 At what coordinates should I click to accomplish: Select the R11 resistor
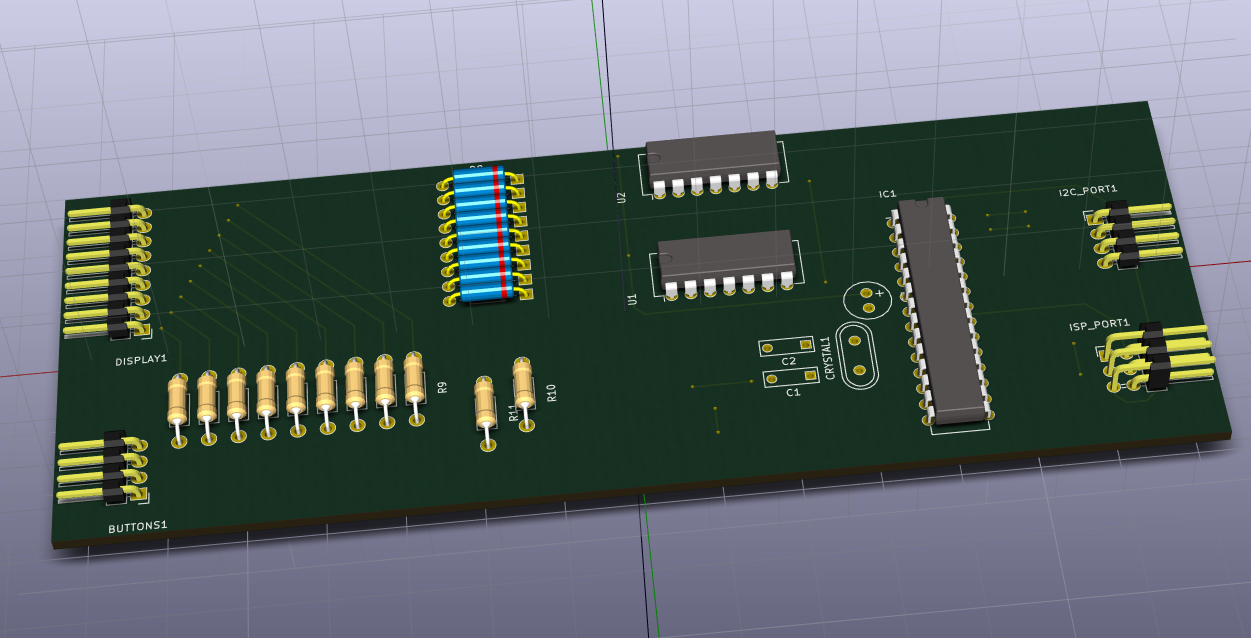(x=485, y=406)
